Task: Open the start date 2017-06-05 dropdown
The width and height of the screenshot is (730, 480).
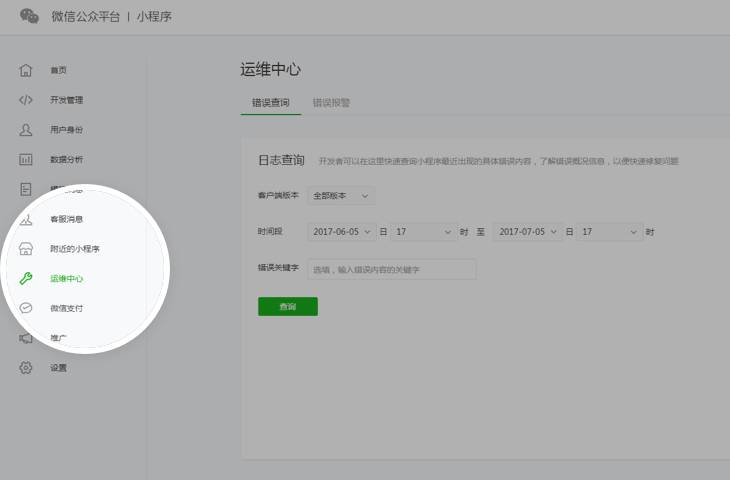Action: (x=341, y=232)
